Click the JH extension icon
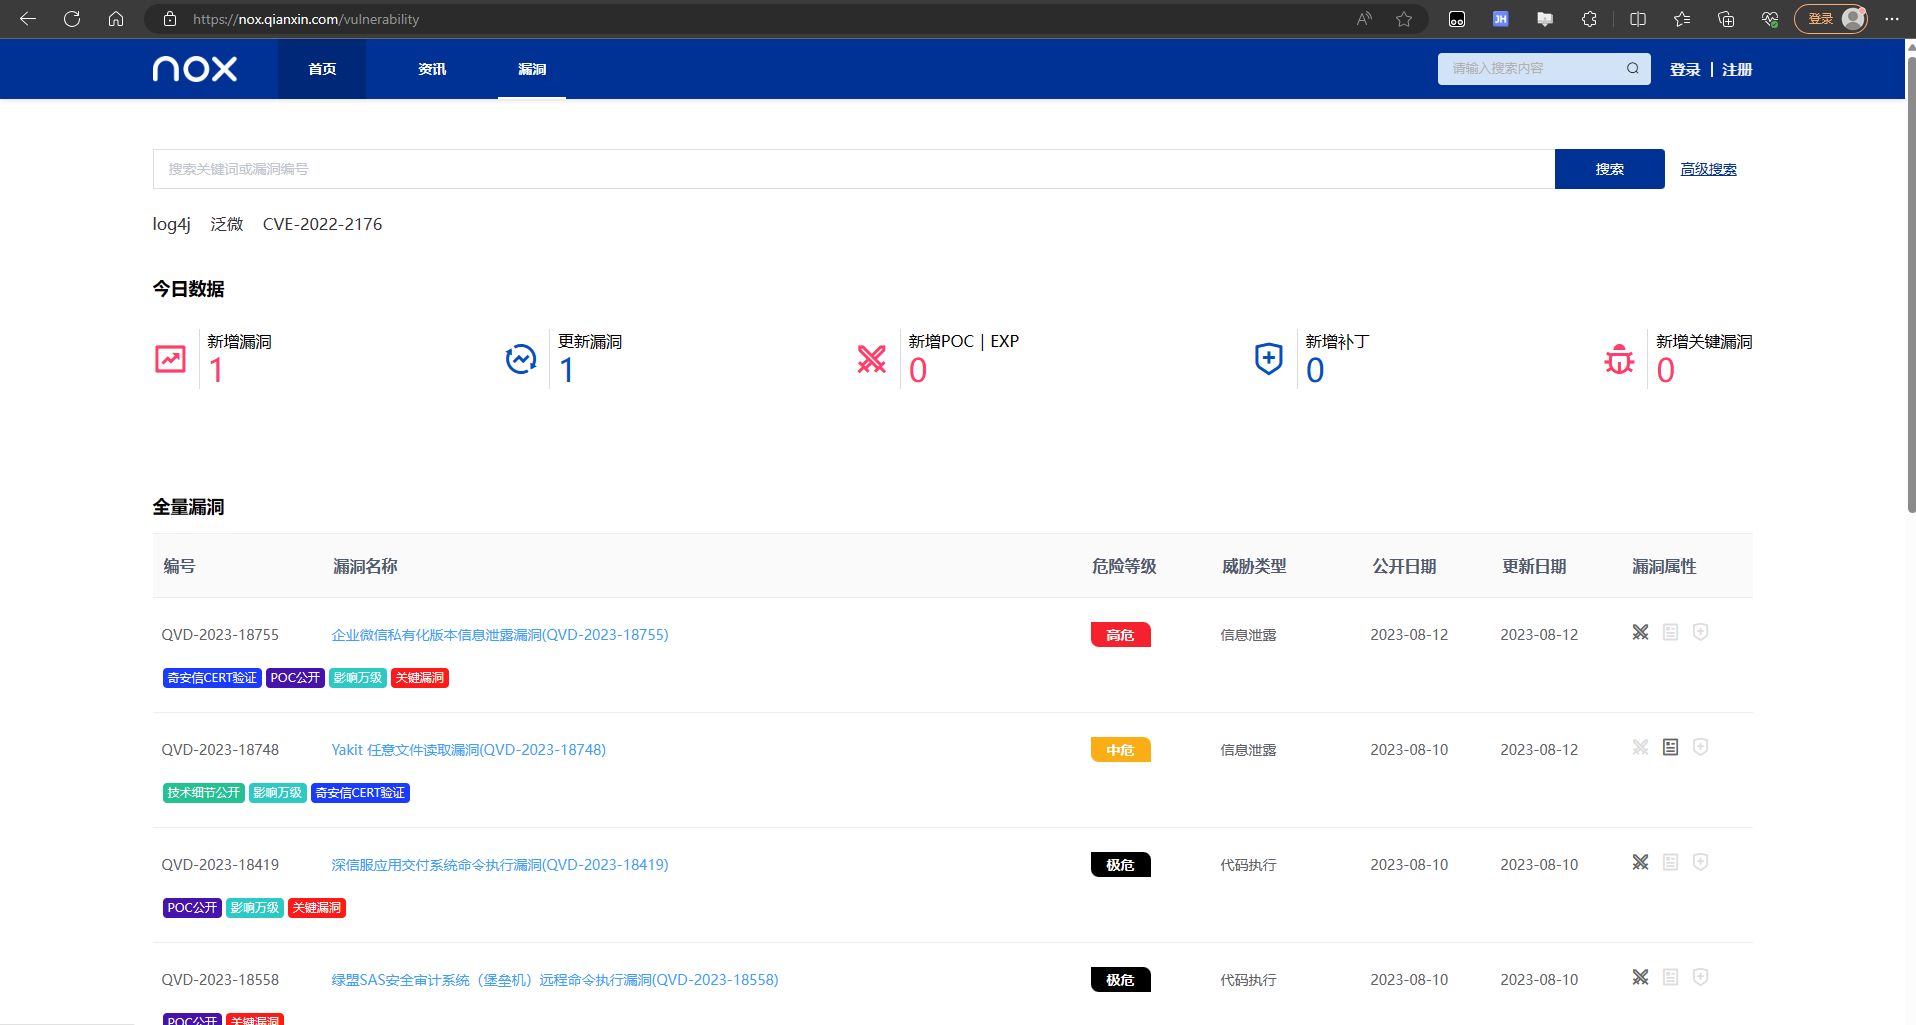The height and width of the screenshot is (1025, 1916). coord(1501,19)
